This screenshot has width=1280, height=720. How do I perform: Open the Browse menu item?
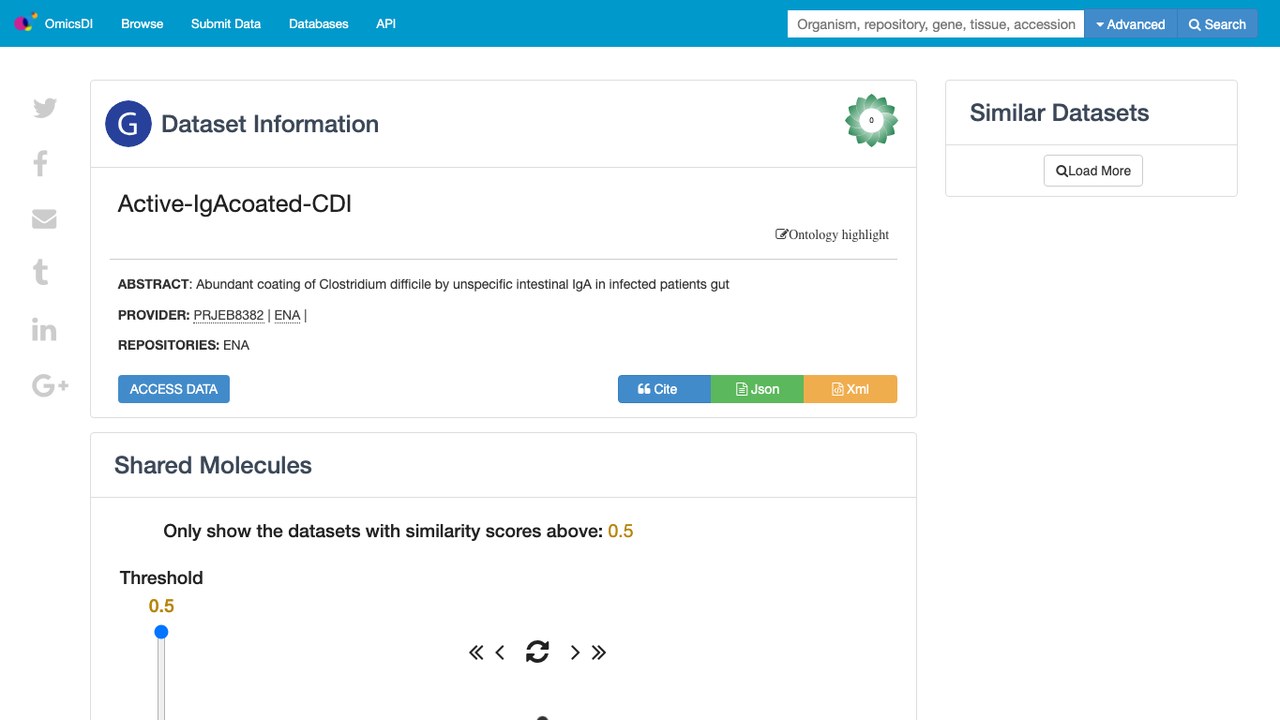pos(142,24)
